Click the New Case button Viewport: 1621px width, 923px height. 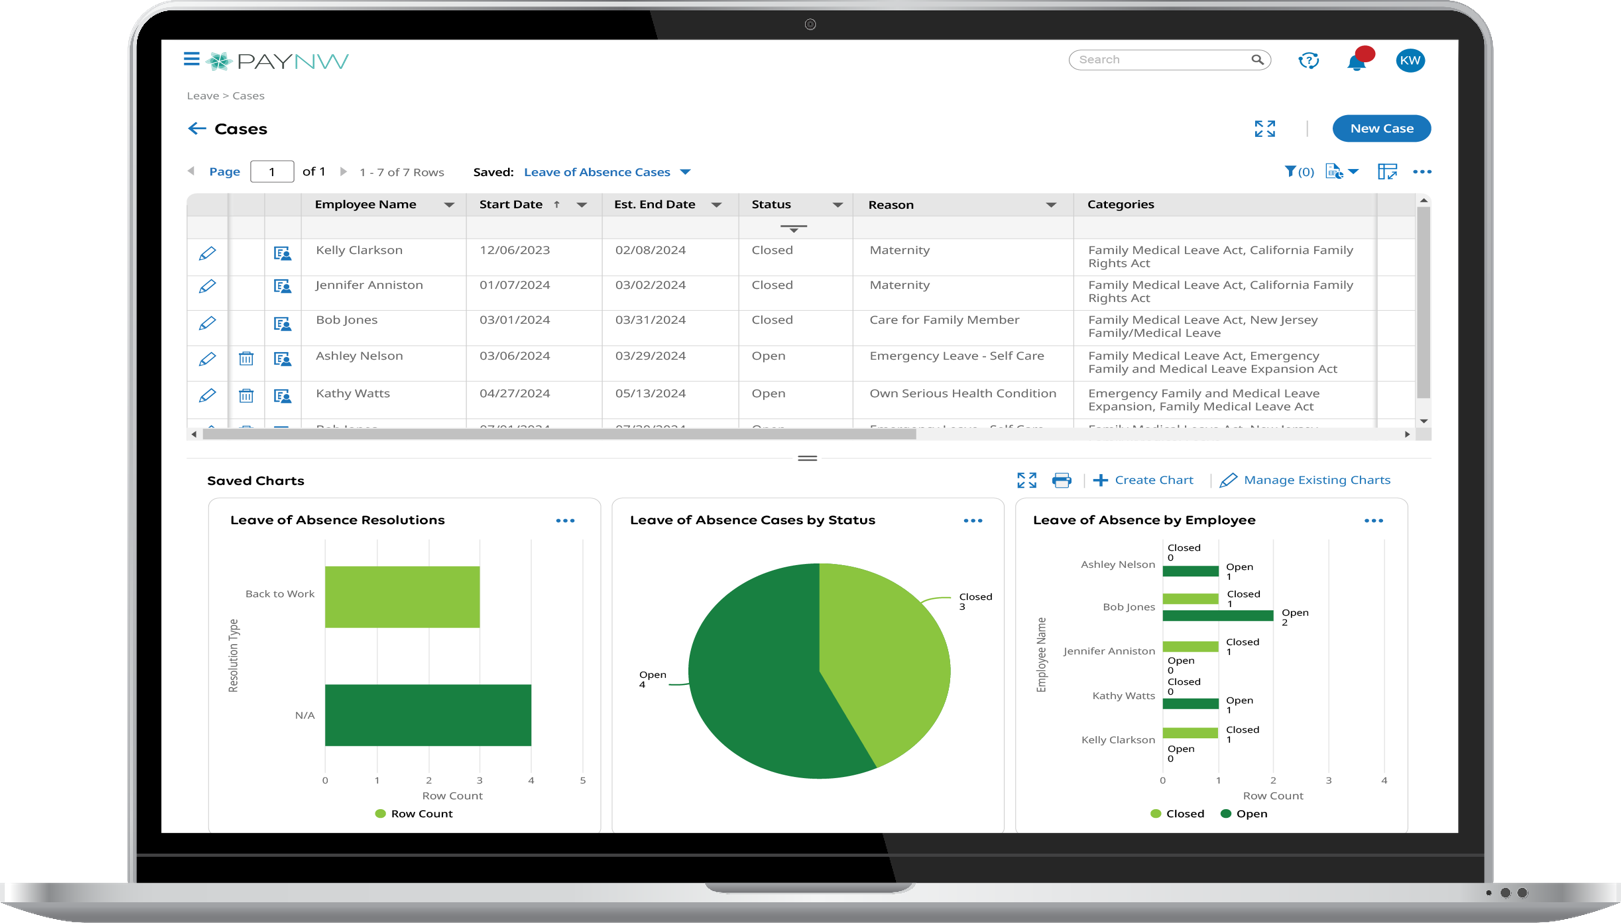(x=1381, y=129)
